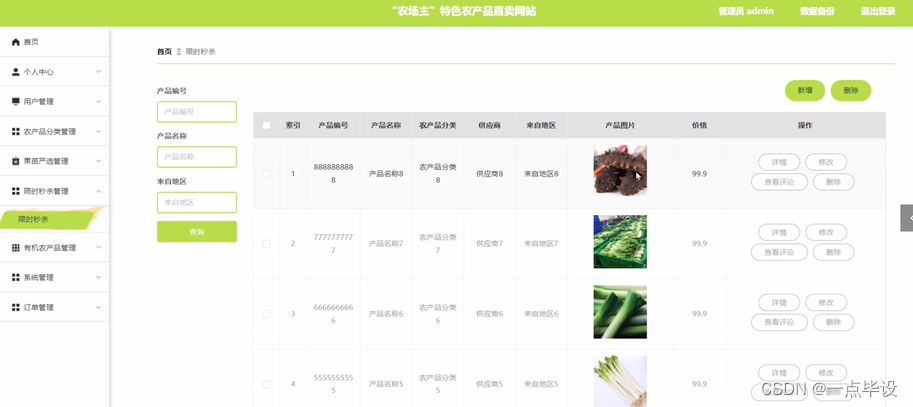Click the green 删除 button above table
The image size is (913, 407).
point(851,90)
